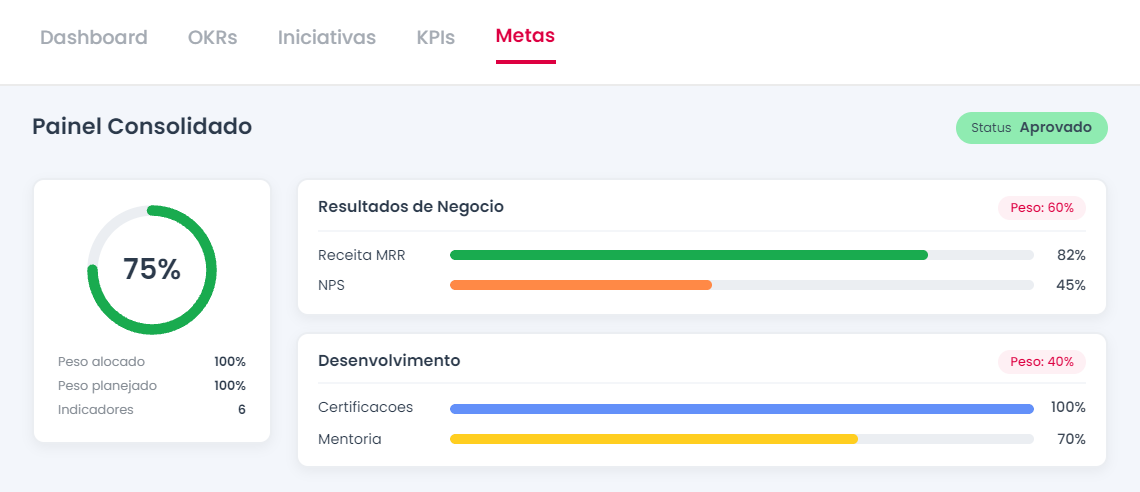Click the Certificacoes 100% value

[1068, 407]
